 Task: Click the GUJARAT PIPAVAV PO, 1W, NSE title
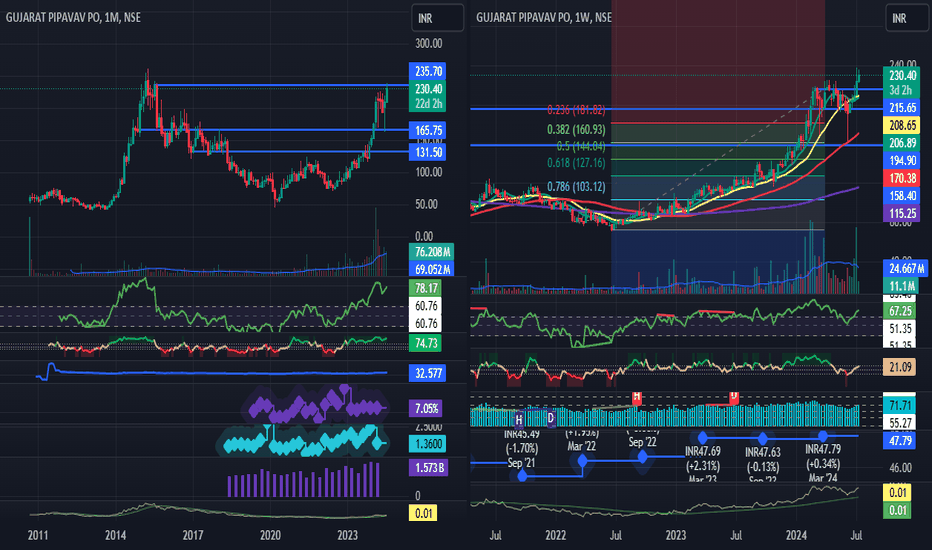point(543,17)
